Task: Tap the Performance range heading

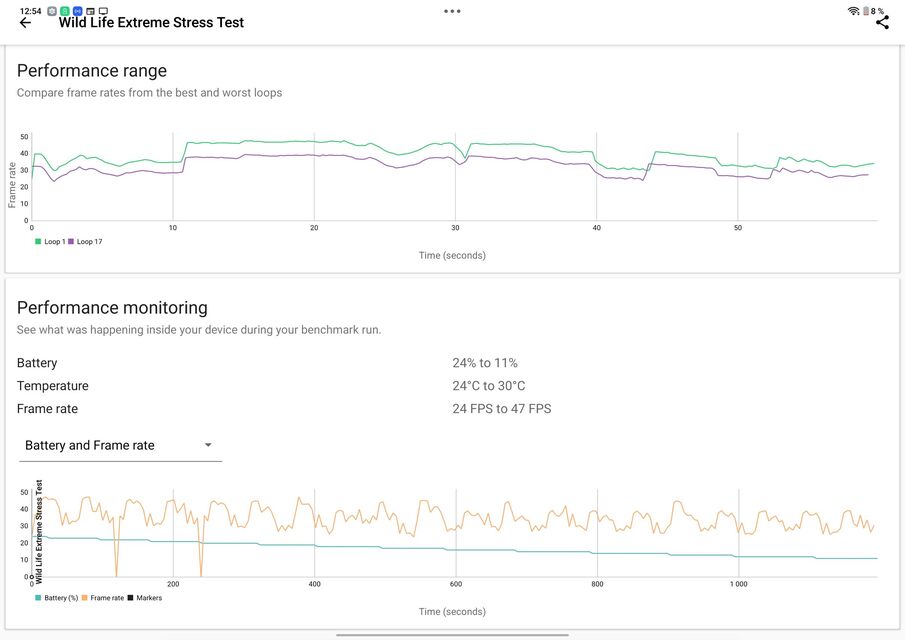Action: coord(92,71)
